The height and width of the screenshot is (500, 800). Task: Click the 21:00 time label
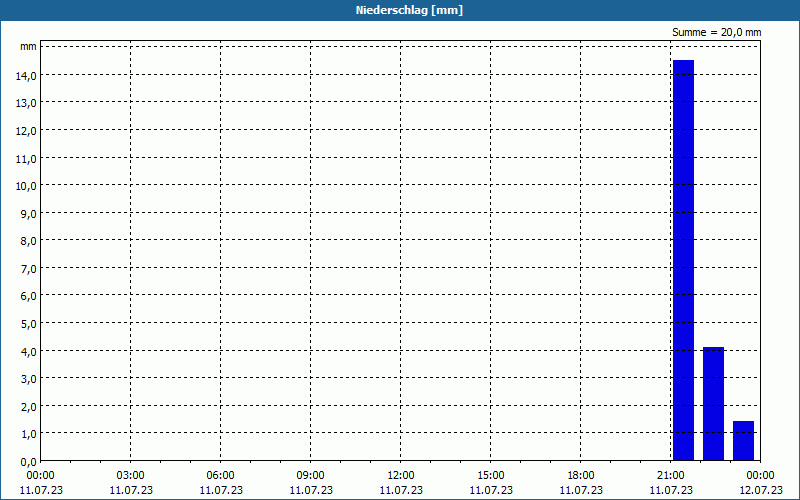point(670,476)
